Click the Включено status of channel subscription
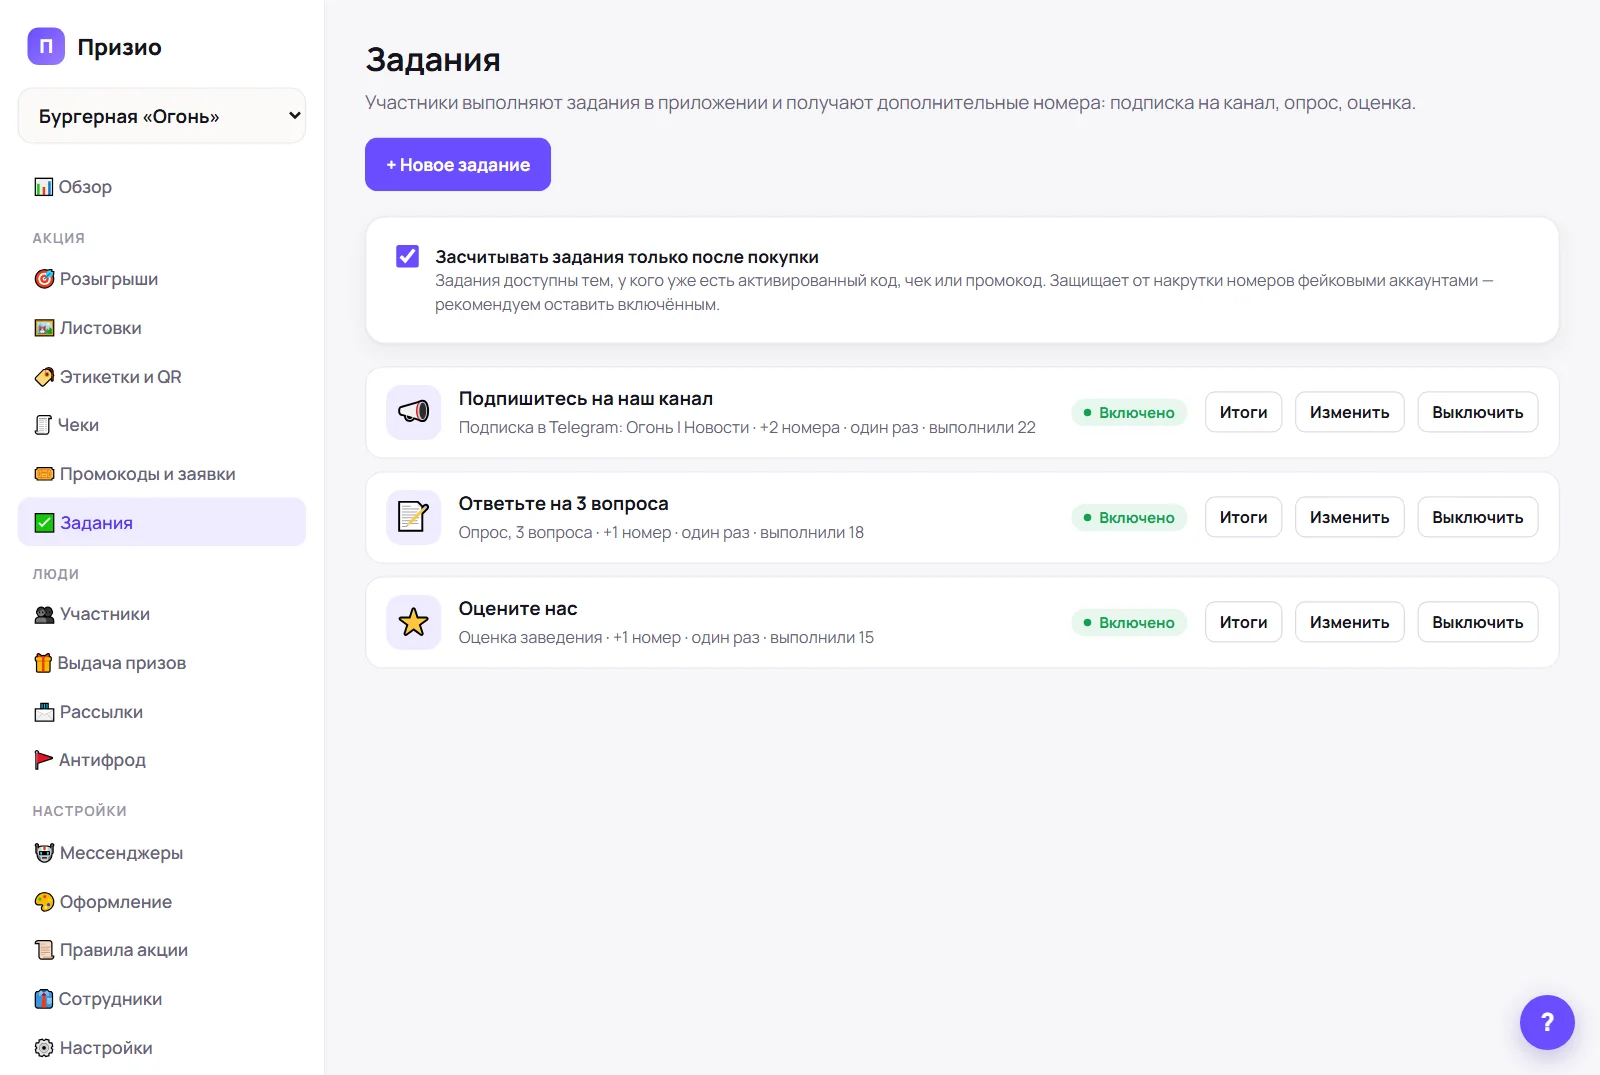 (1129, 412)
